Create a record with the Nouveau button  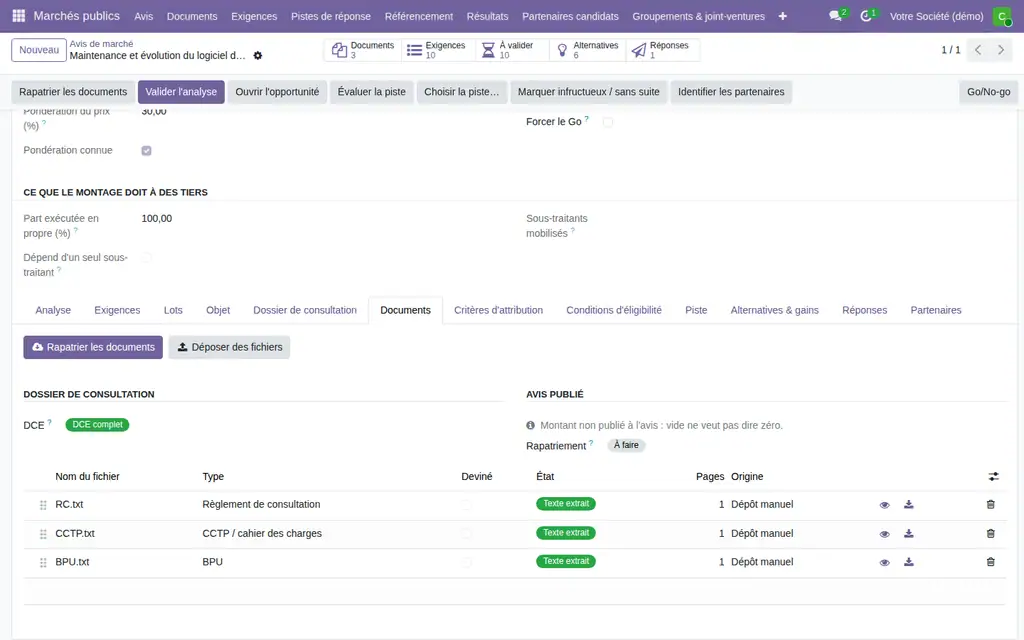coord(39,50)
